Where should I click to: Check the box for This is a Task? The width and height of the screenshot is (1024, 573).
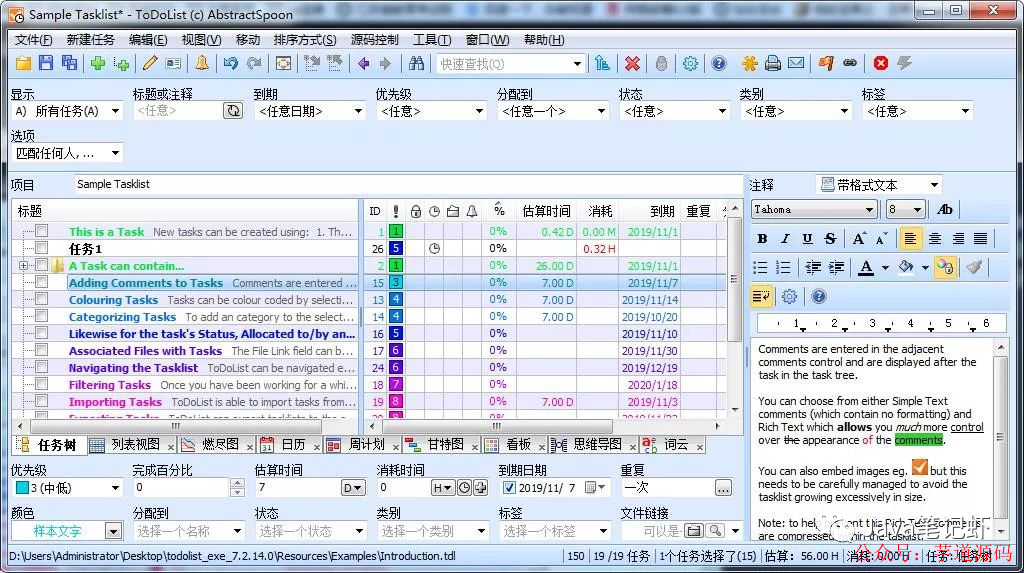click(42, 231)
